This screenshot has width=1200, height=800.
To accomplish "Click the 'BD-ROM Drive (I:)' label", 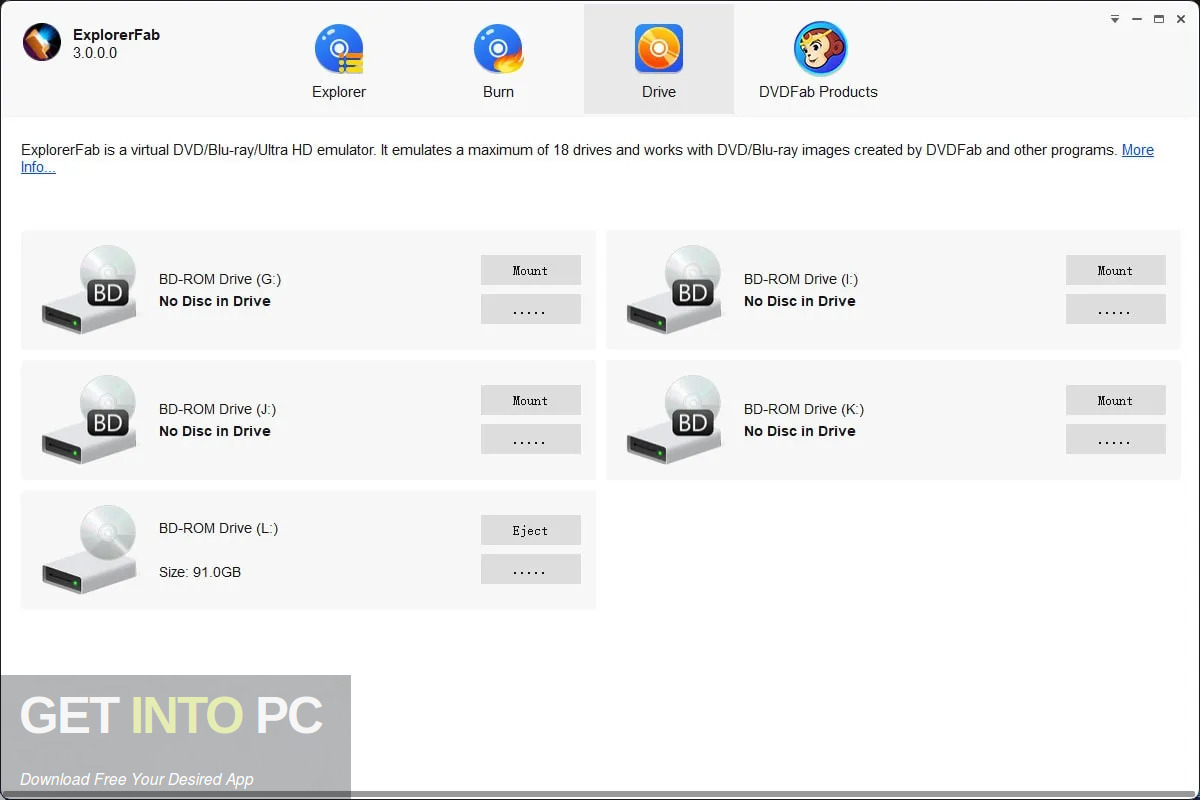I will coord(801,279).
